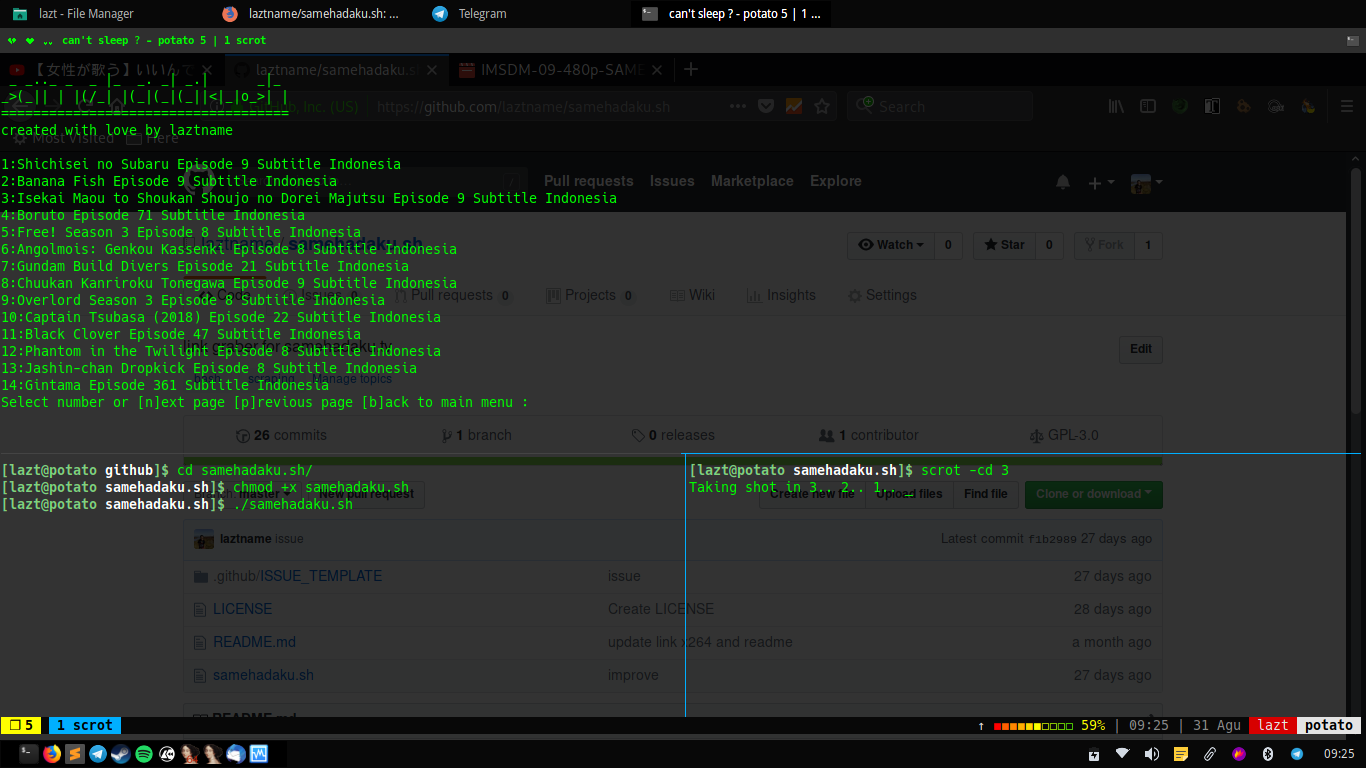Image resolution: width=1366 pixels, height=768 pixels.
Task: Save page to Pocket in Firefox
Action: coord(765,106)
